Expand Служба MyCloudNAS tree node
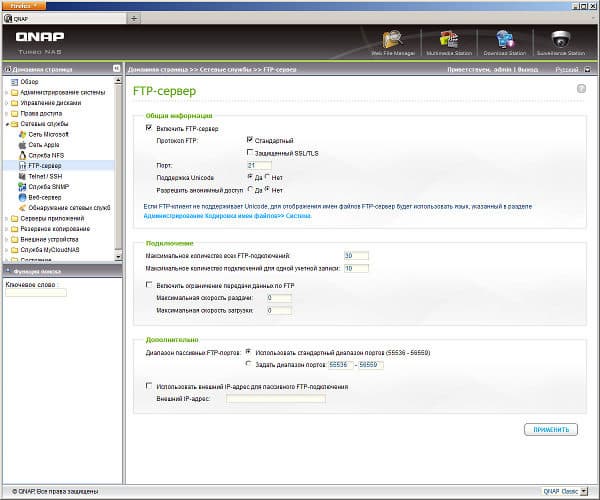This screenshot has width=600, height=500. pos(7,250)
